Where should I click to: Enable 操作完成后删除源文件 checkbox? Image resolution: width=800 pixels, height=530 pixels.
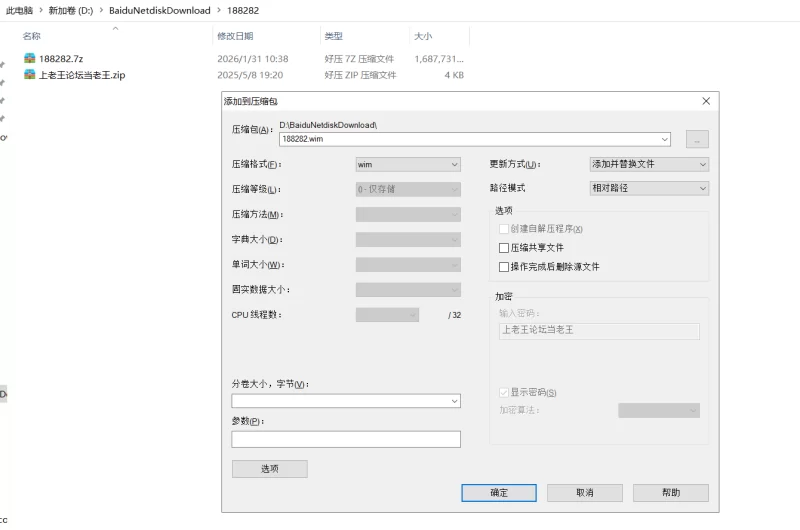click(x=504, y=267)
